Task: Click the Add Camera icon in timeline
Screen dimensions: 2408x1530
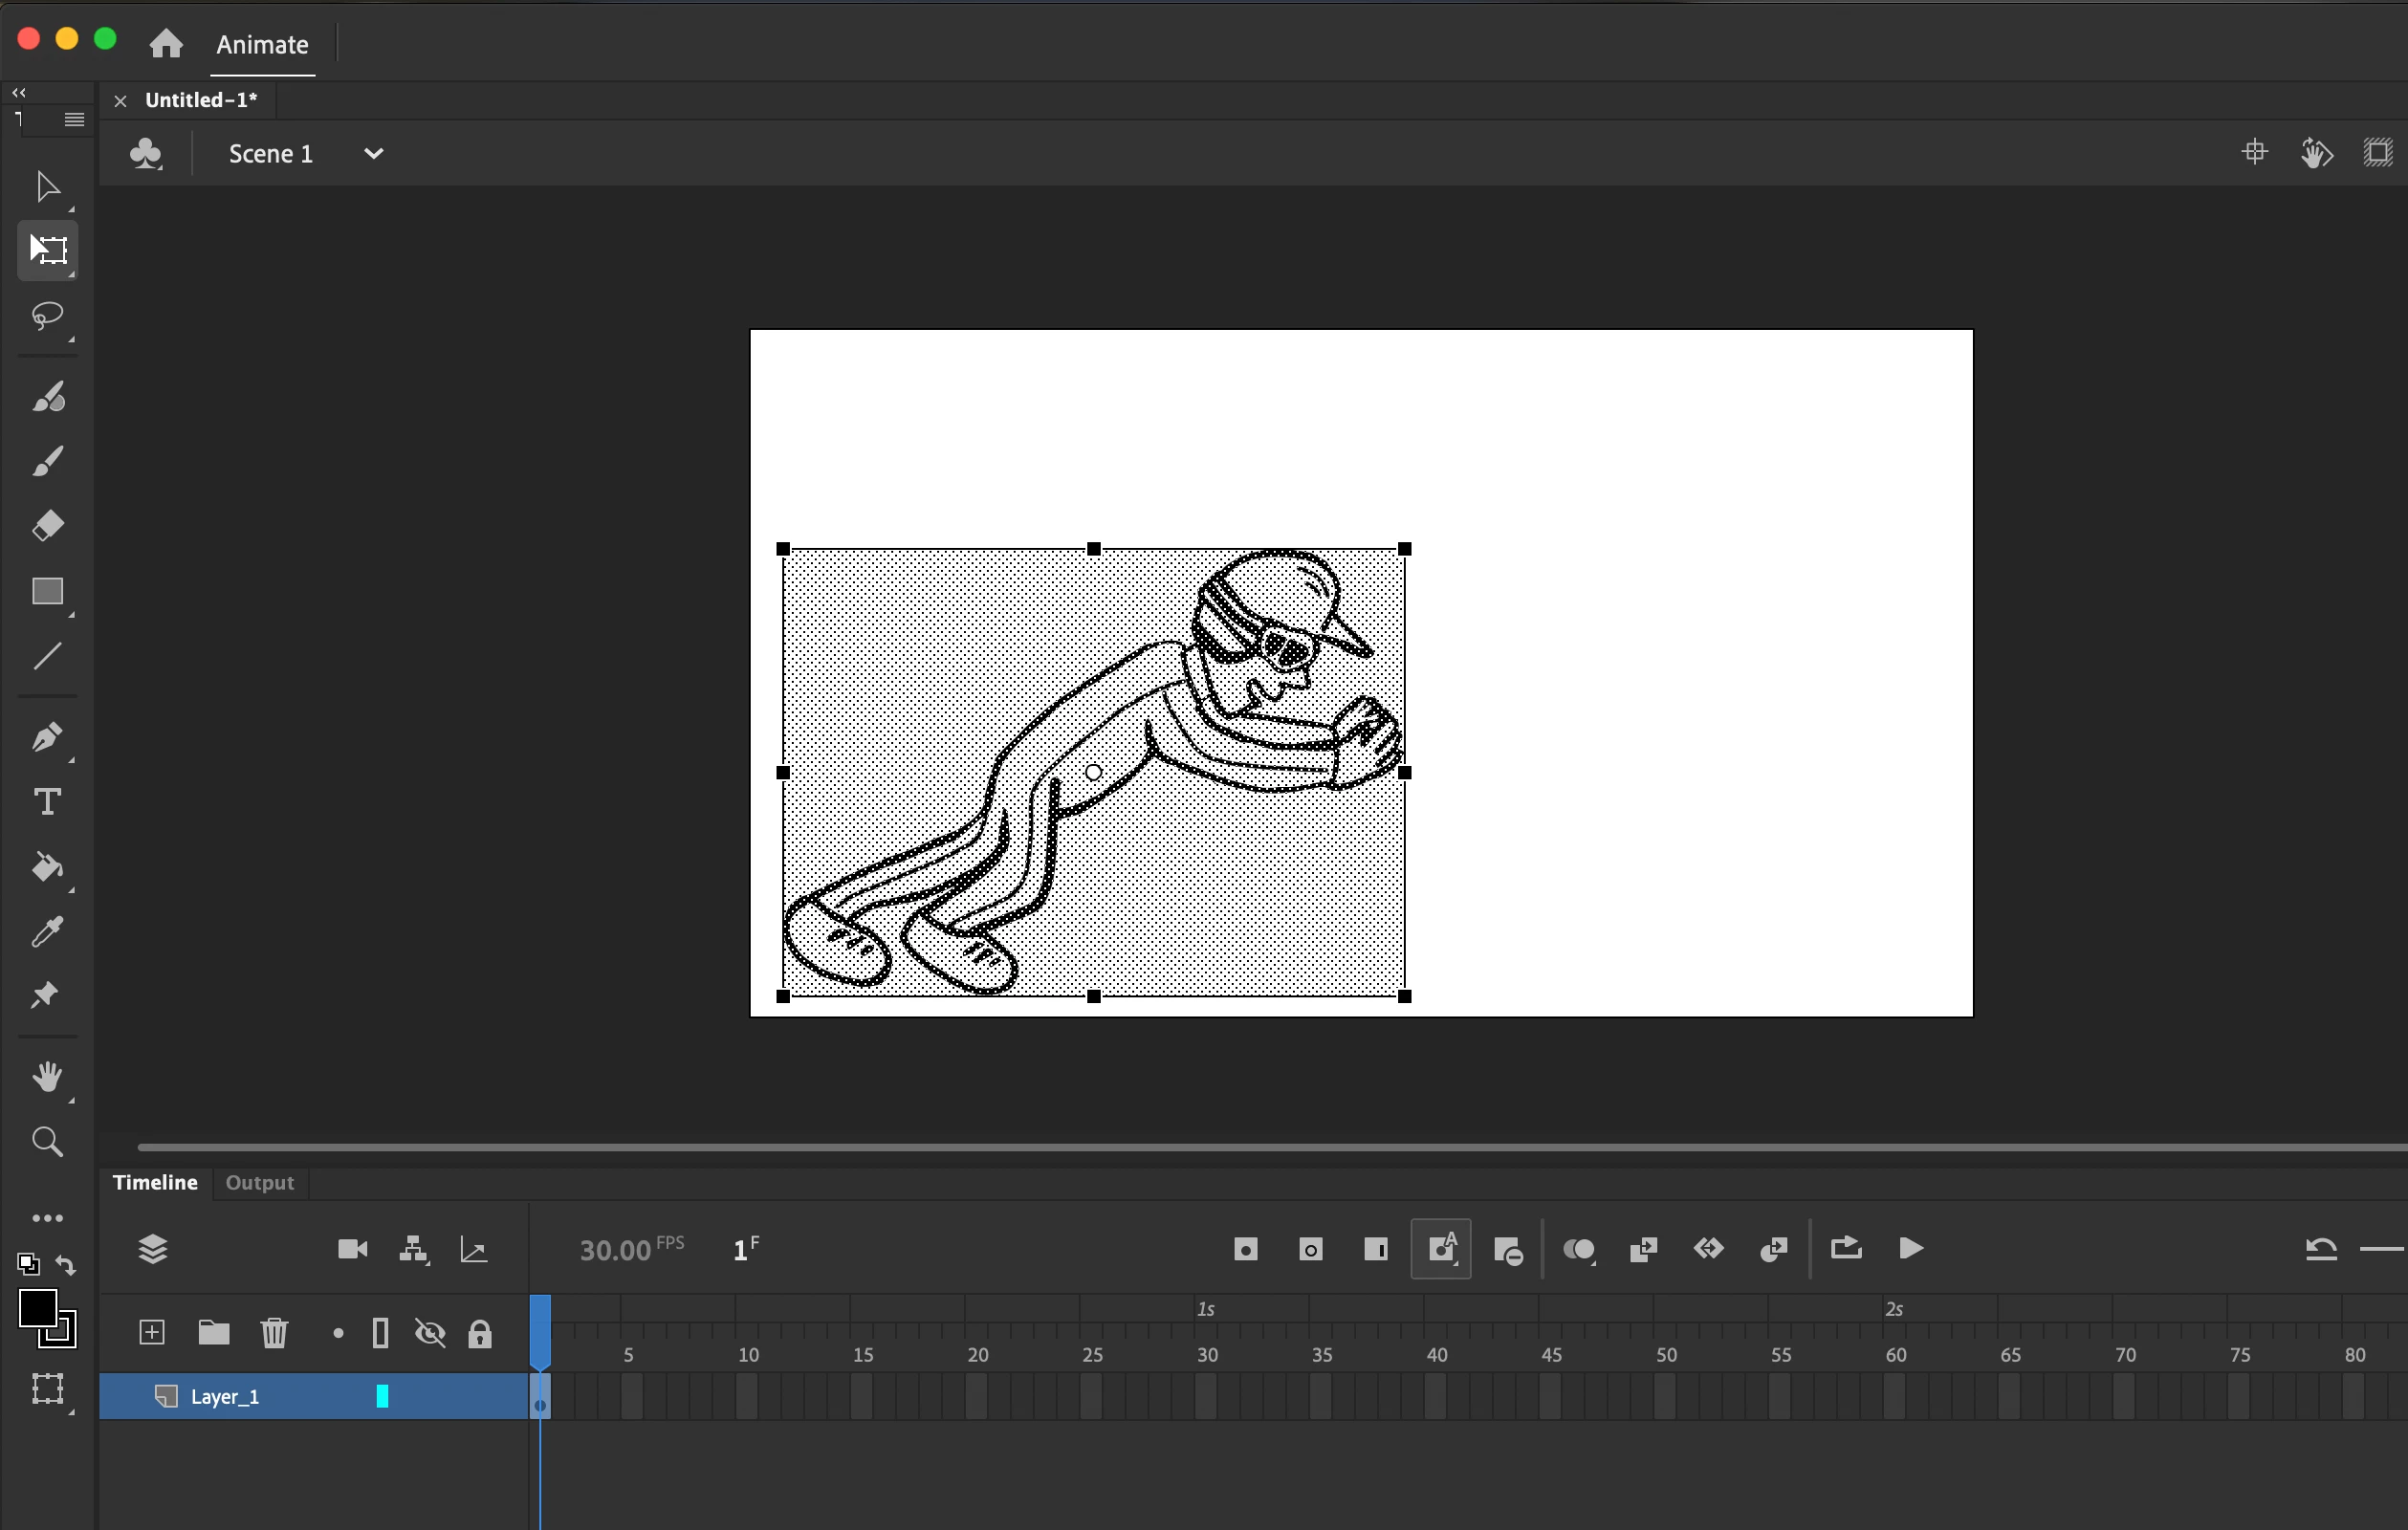Action: point(353,1249)
